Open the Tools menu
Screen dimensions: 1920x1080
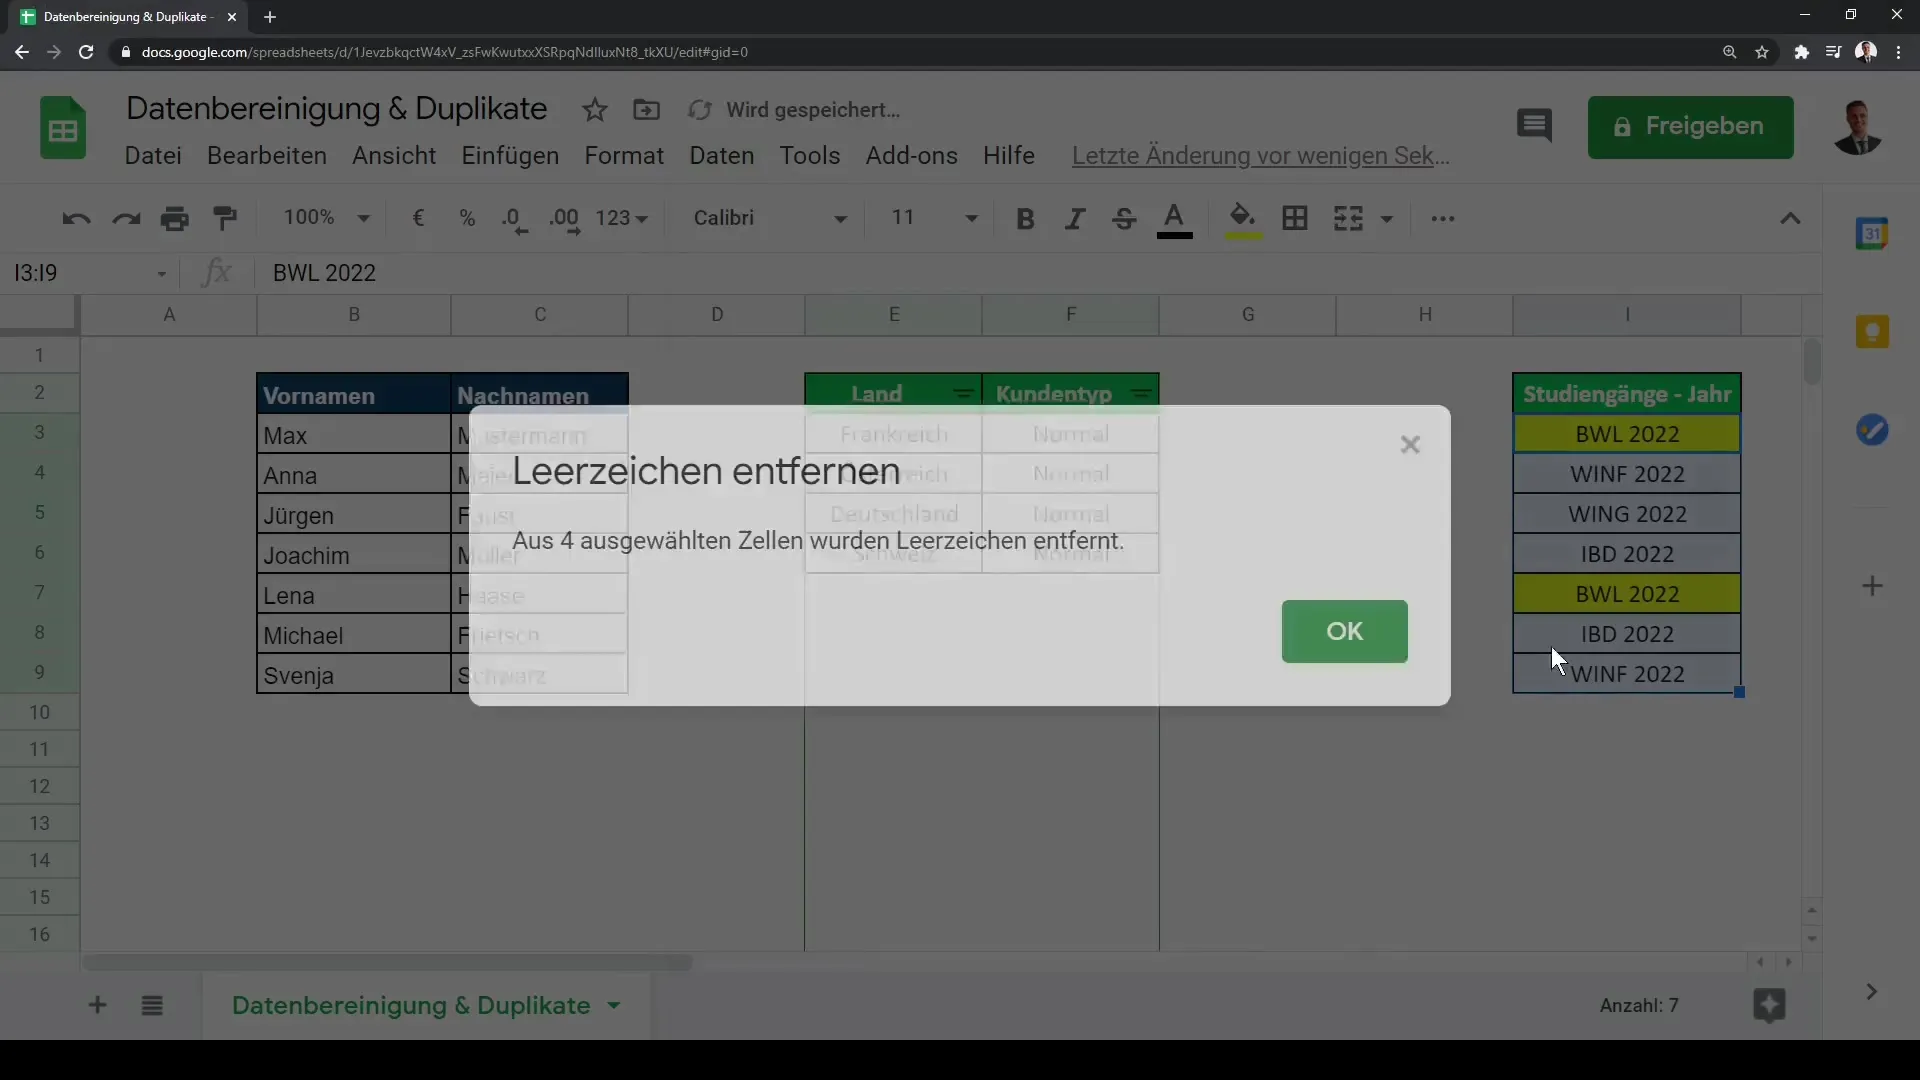click(x=810, y=156)
